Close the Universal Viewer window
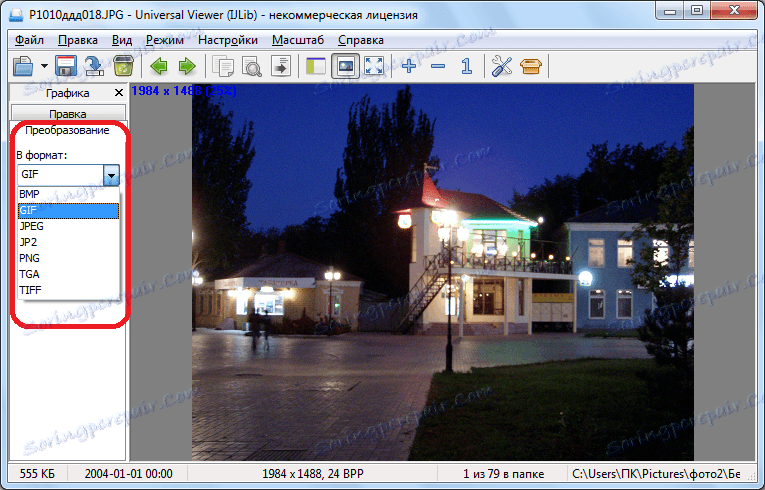 pyautogui.click(x=734, y=11)
